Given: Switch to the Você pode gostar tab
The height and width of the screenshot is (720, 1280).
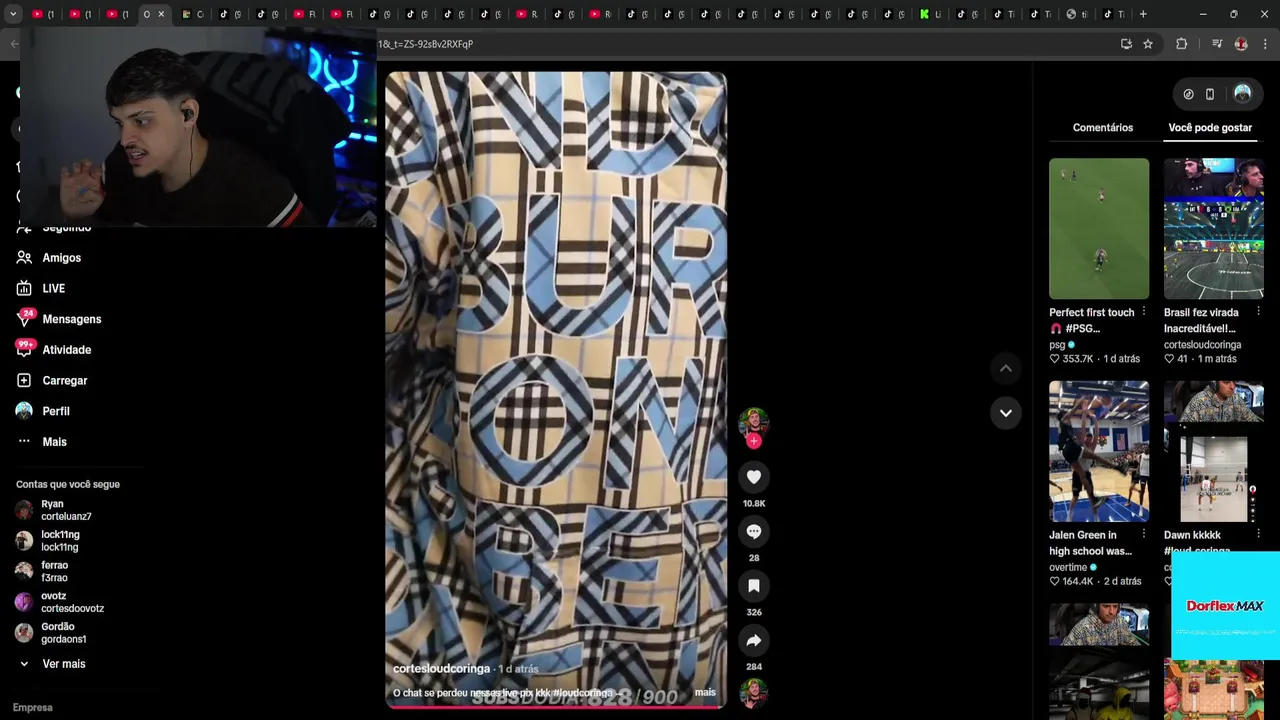Looking at the screenshot, I should point(1210,128).
